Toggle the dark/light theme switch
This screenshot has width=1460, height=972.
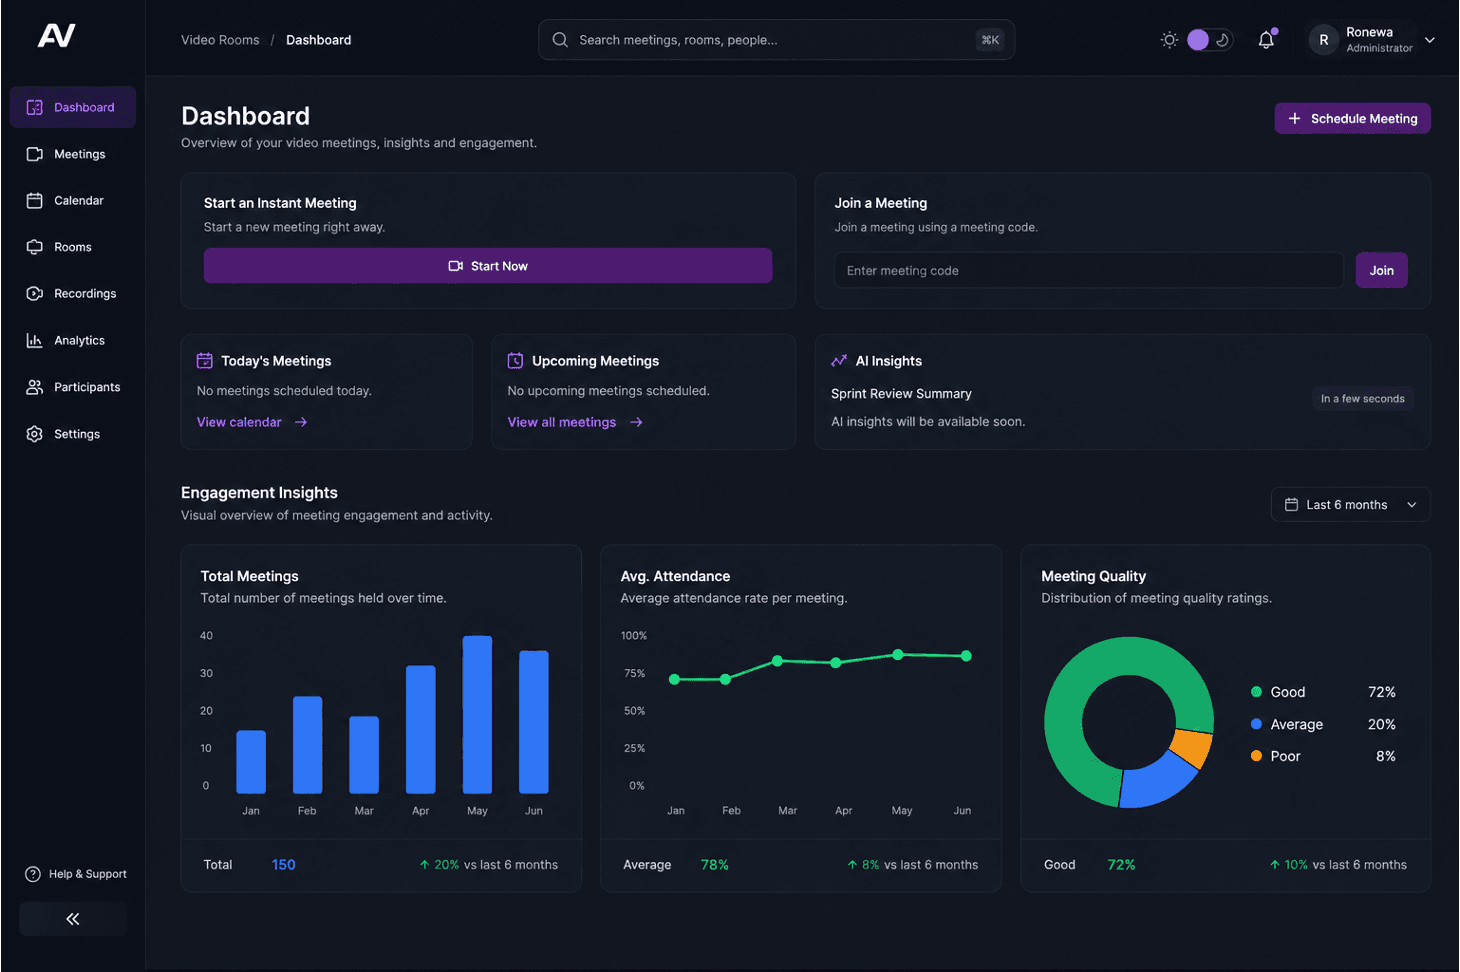(x=1209, y=40)
